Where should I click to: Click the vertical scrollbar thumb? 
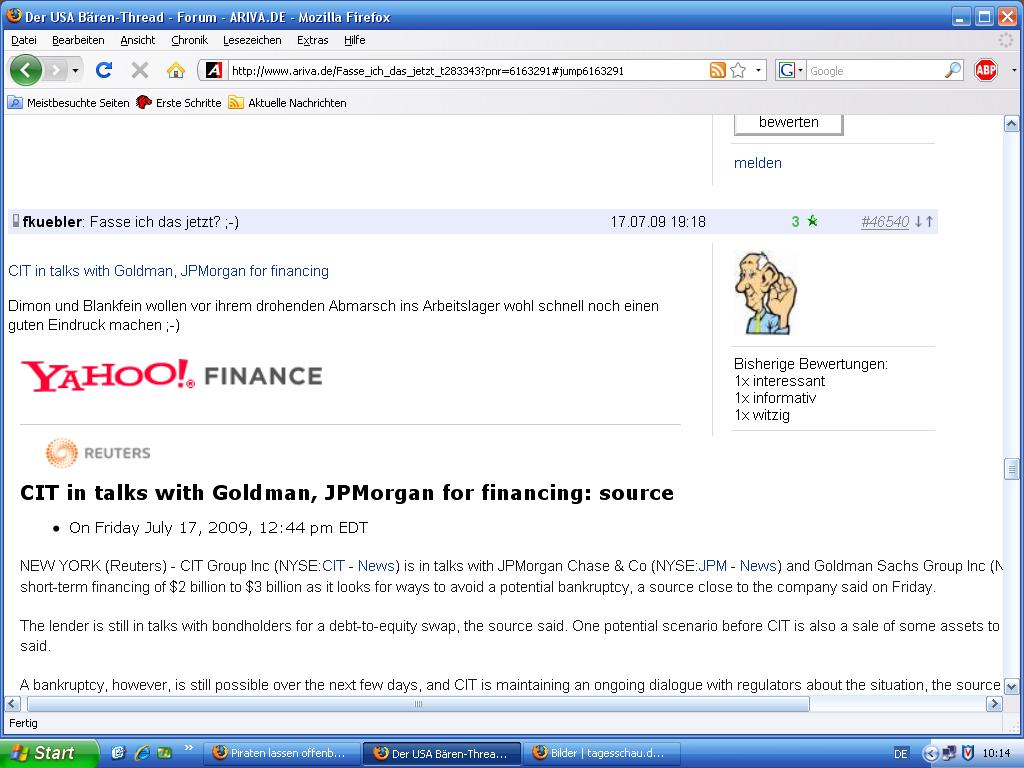point(1011,469)
